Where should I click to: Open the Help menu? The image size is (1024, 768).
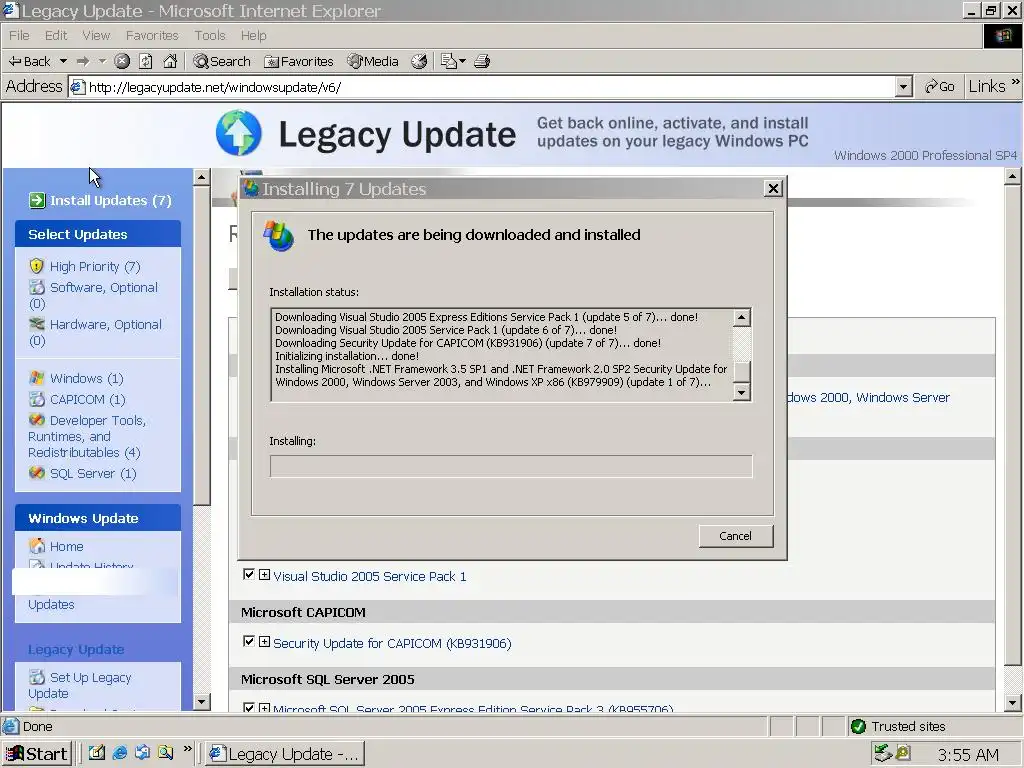(x=253, y=35)
